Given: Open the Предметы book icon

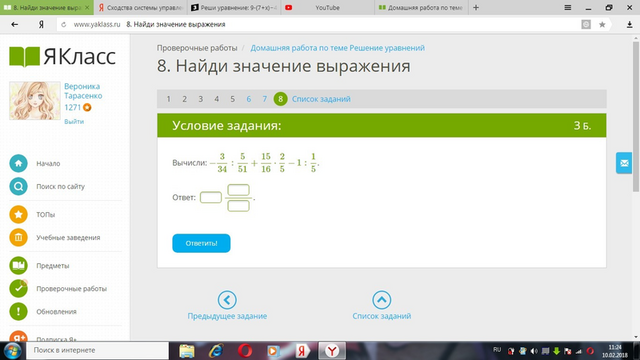Looking at the screenshot, I should (18, 265).
